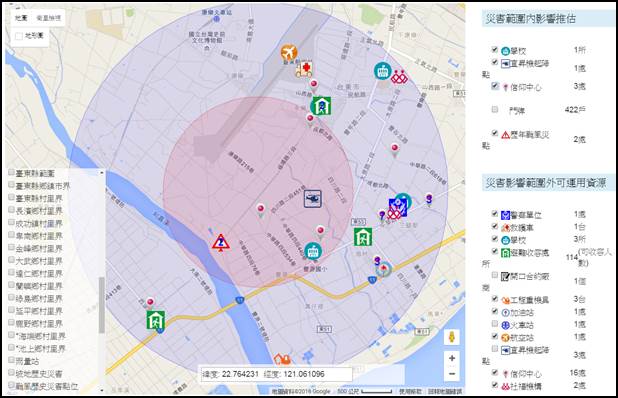Switch to 衛星地圖 satellite view
Image resolution: width=618 pixels, height=398 pixels.
(49, 18)
